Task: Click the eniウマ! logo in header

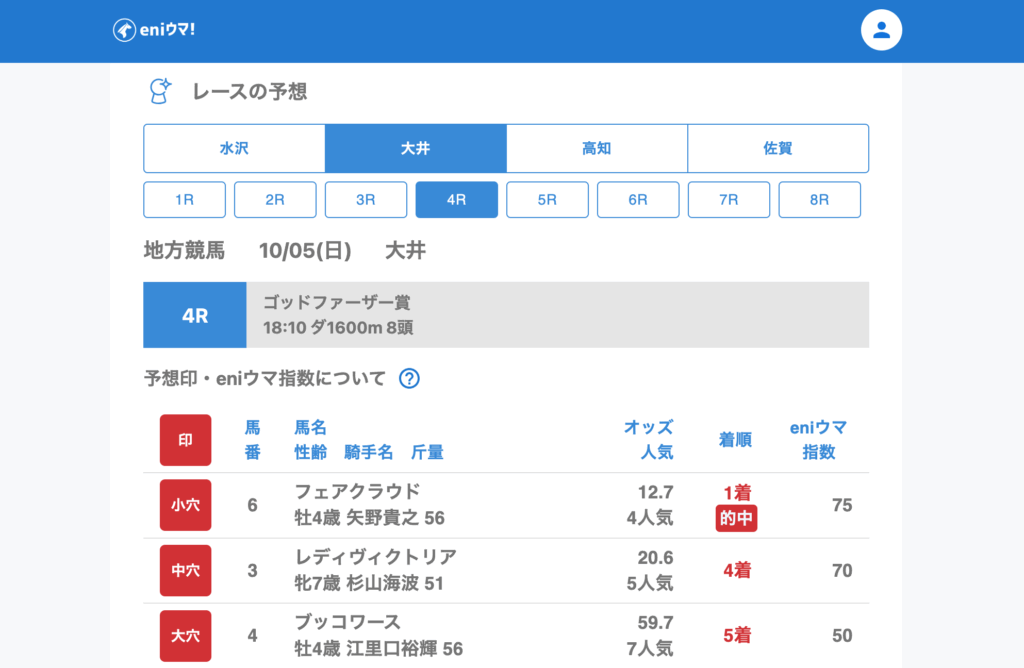Action: pos(153,30)
